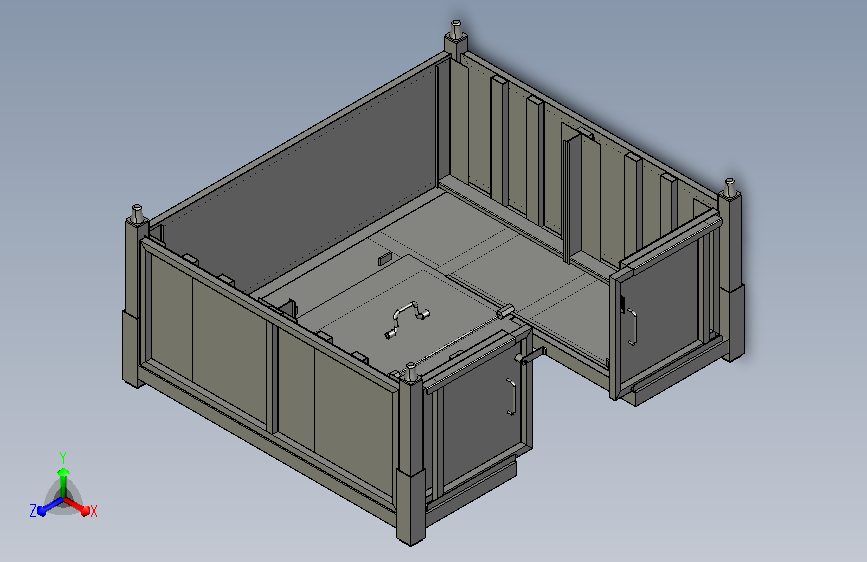Select the lifting handle on the floor hatch
The width and height of the screenshot is (867, 562).
click(x=408, y=319)
